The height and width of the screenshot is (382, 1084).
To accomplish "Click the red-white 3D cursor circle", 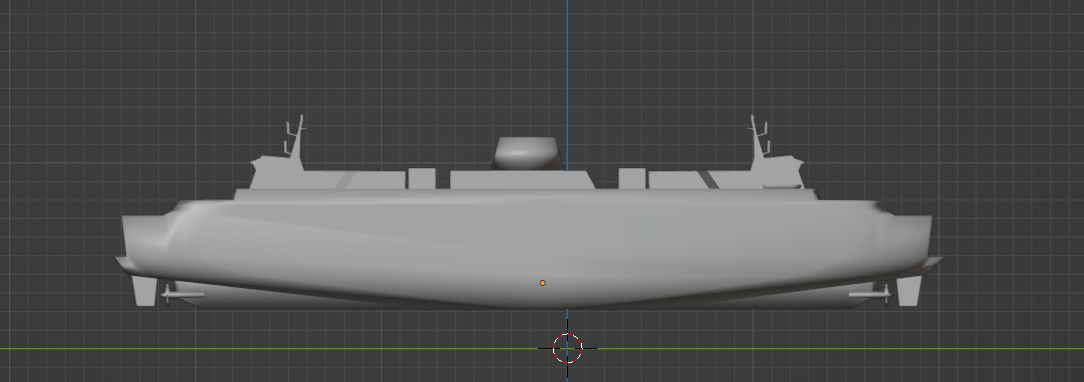I will click(568, 348).
